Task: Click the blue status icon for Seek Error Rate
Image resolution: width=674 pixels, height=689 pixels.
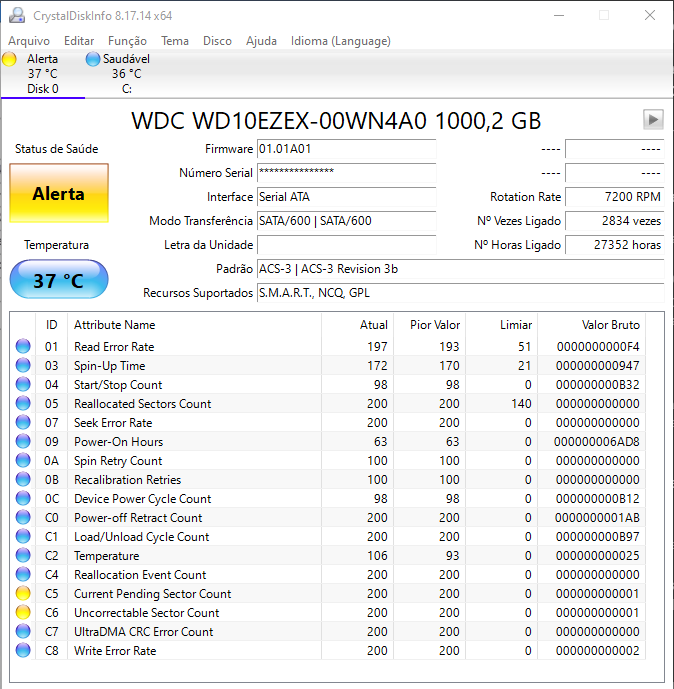Action: click(x=23, y=422)
